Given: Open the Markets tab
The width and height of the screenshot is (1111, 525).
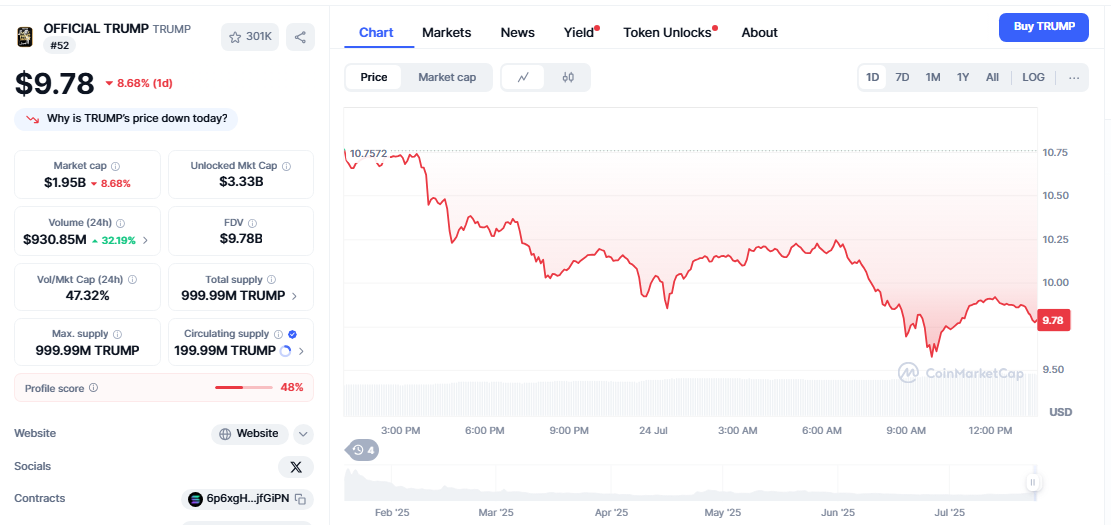Looking at the screenshot, I should pos(446,33).
